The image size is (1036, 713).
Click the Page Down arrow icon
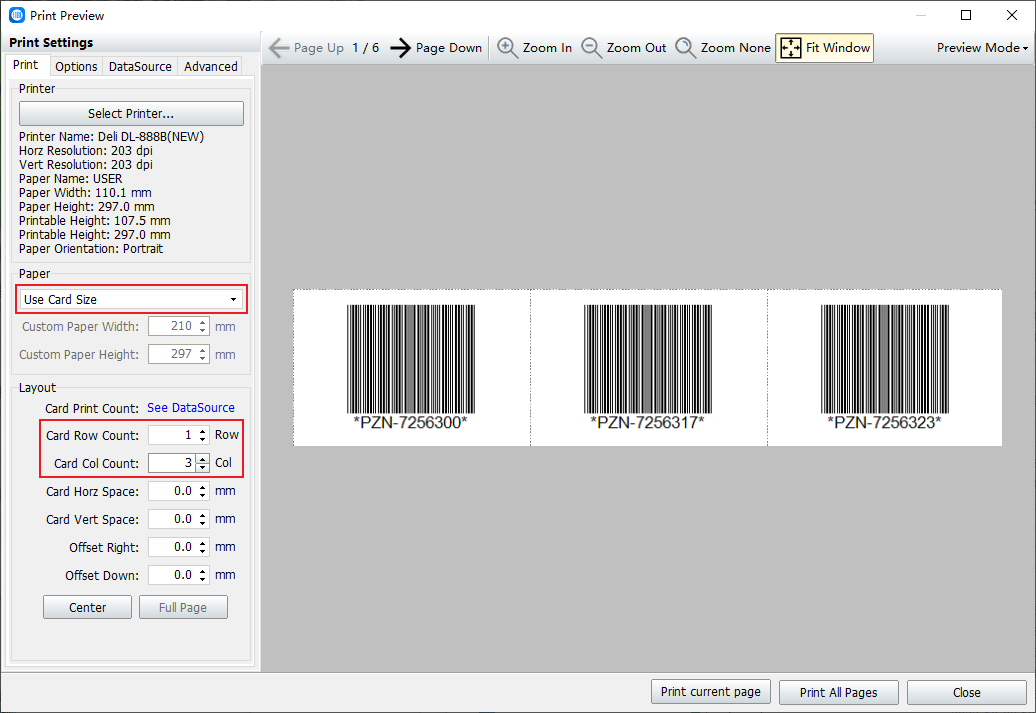point(400,48)
